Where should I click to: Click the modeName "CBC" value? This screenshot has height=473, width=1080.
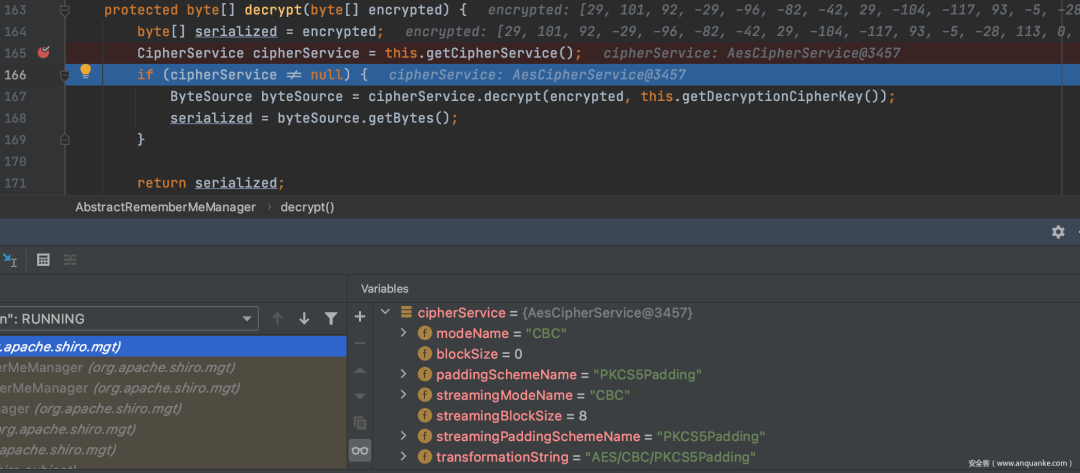point(548,333)
